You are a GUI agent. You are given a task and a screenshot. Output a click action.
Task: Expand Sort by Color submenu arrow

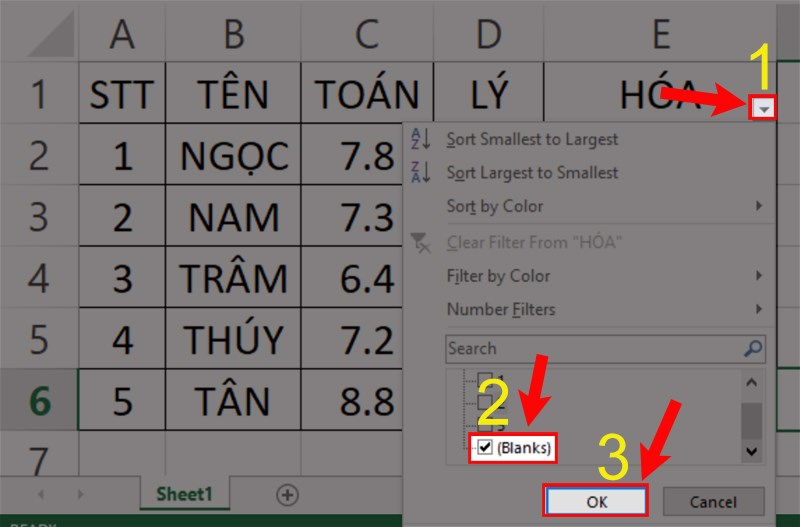point(759,206)
